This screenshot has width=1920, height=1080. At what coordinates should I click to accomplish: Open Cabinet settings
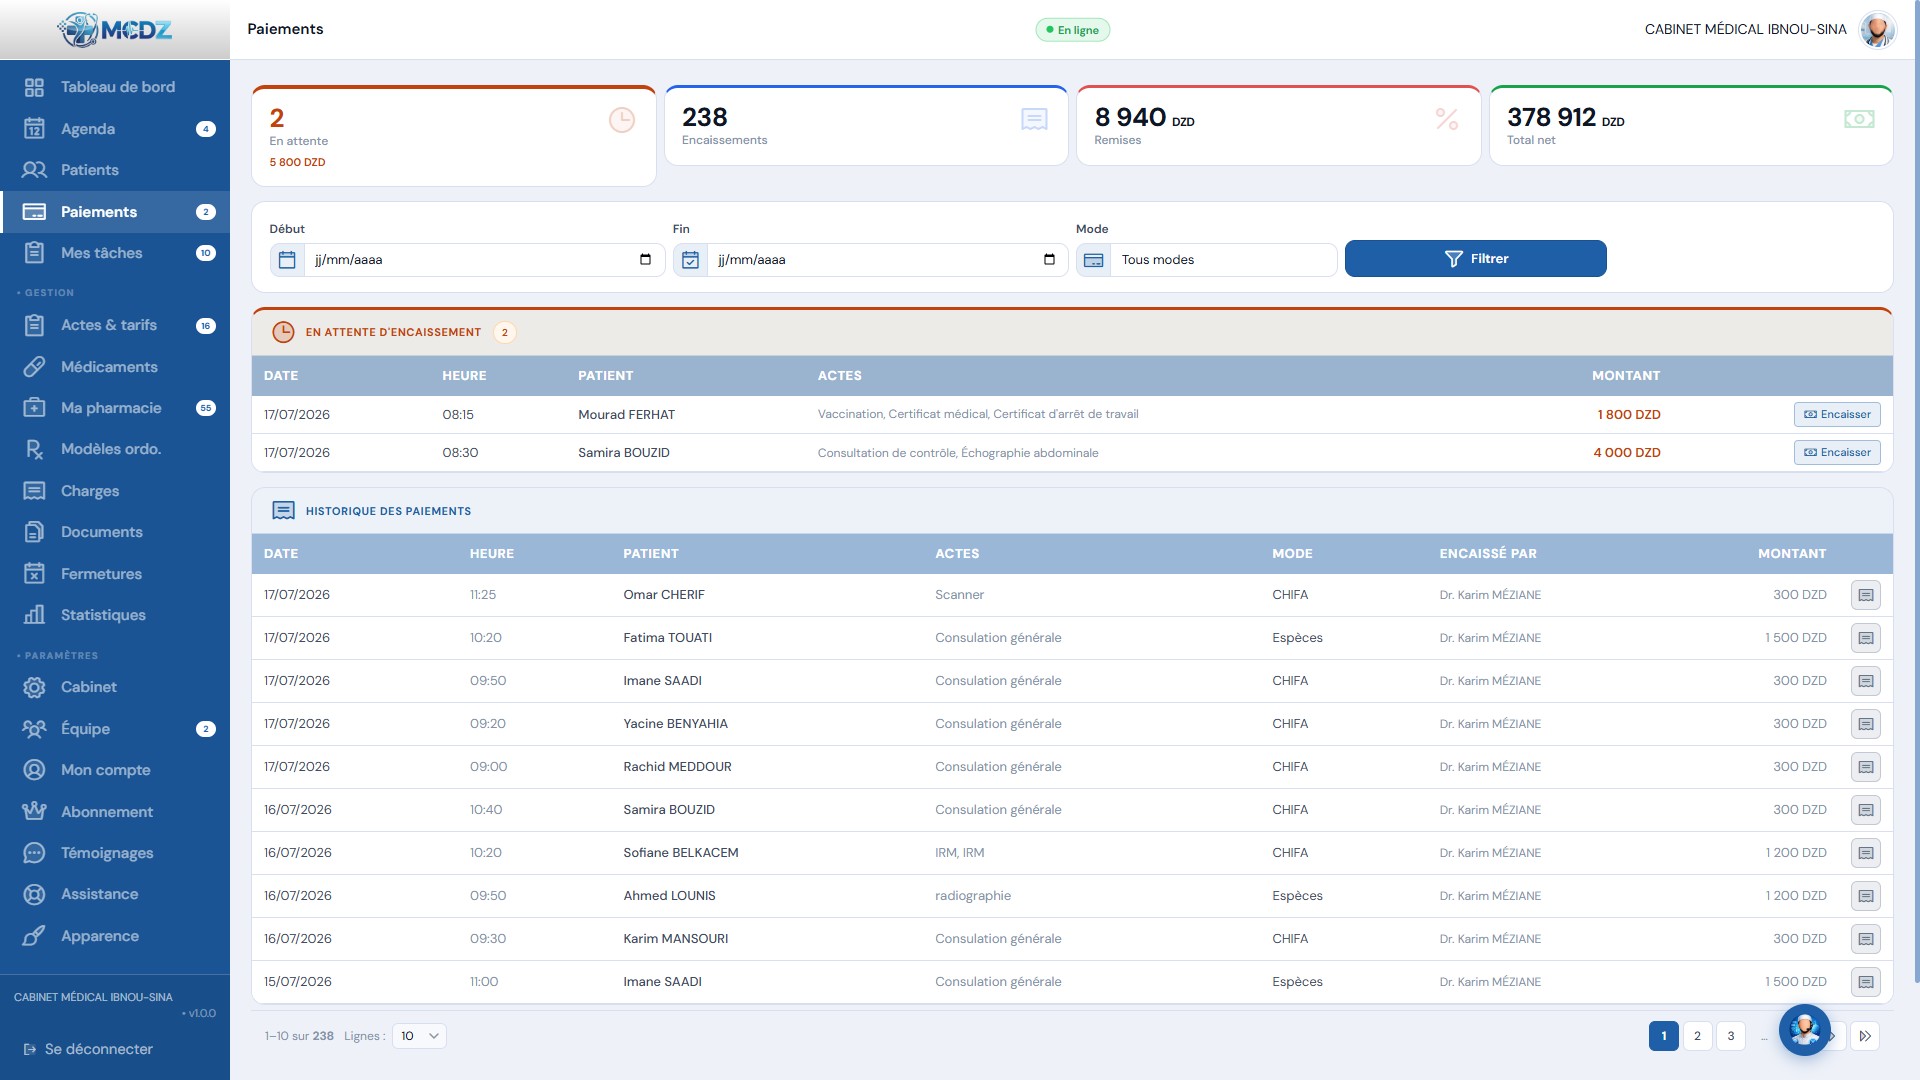click(x=115, y=687)
